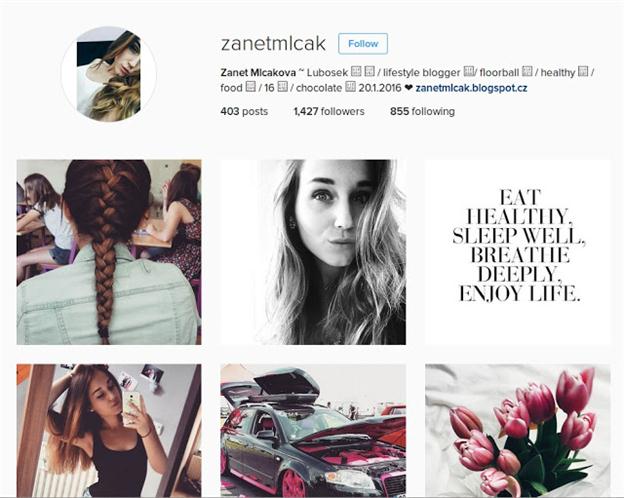Image resolution: width=624 pixels, height=498 pixels.
Task: Click the first emoji placeholder after Lubosek
Action: click(x=357, y=72)
